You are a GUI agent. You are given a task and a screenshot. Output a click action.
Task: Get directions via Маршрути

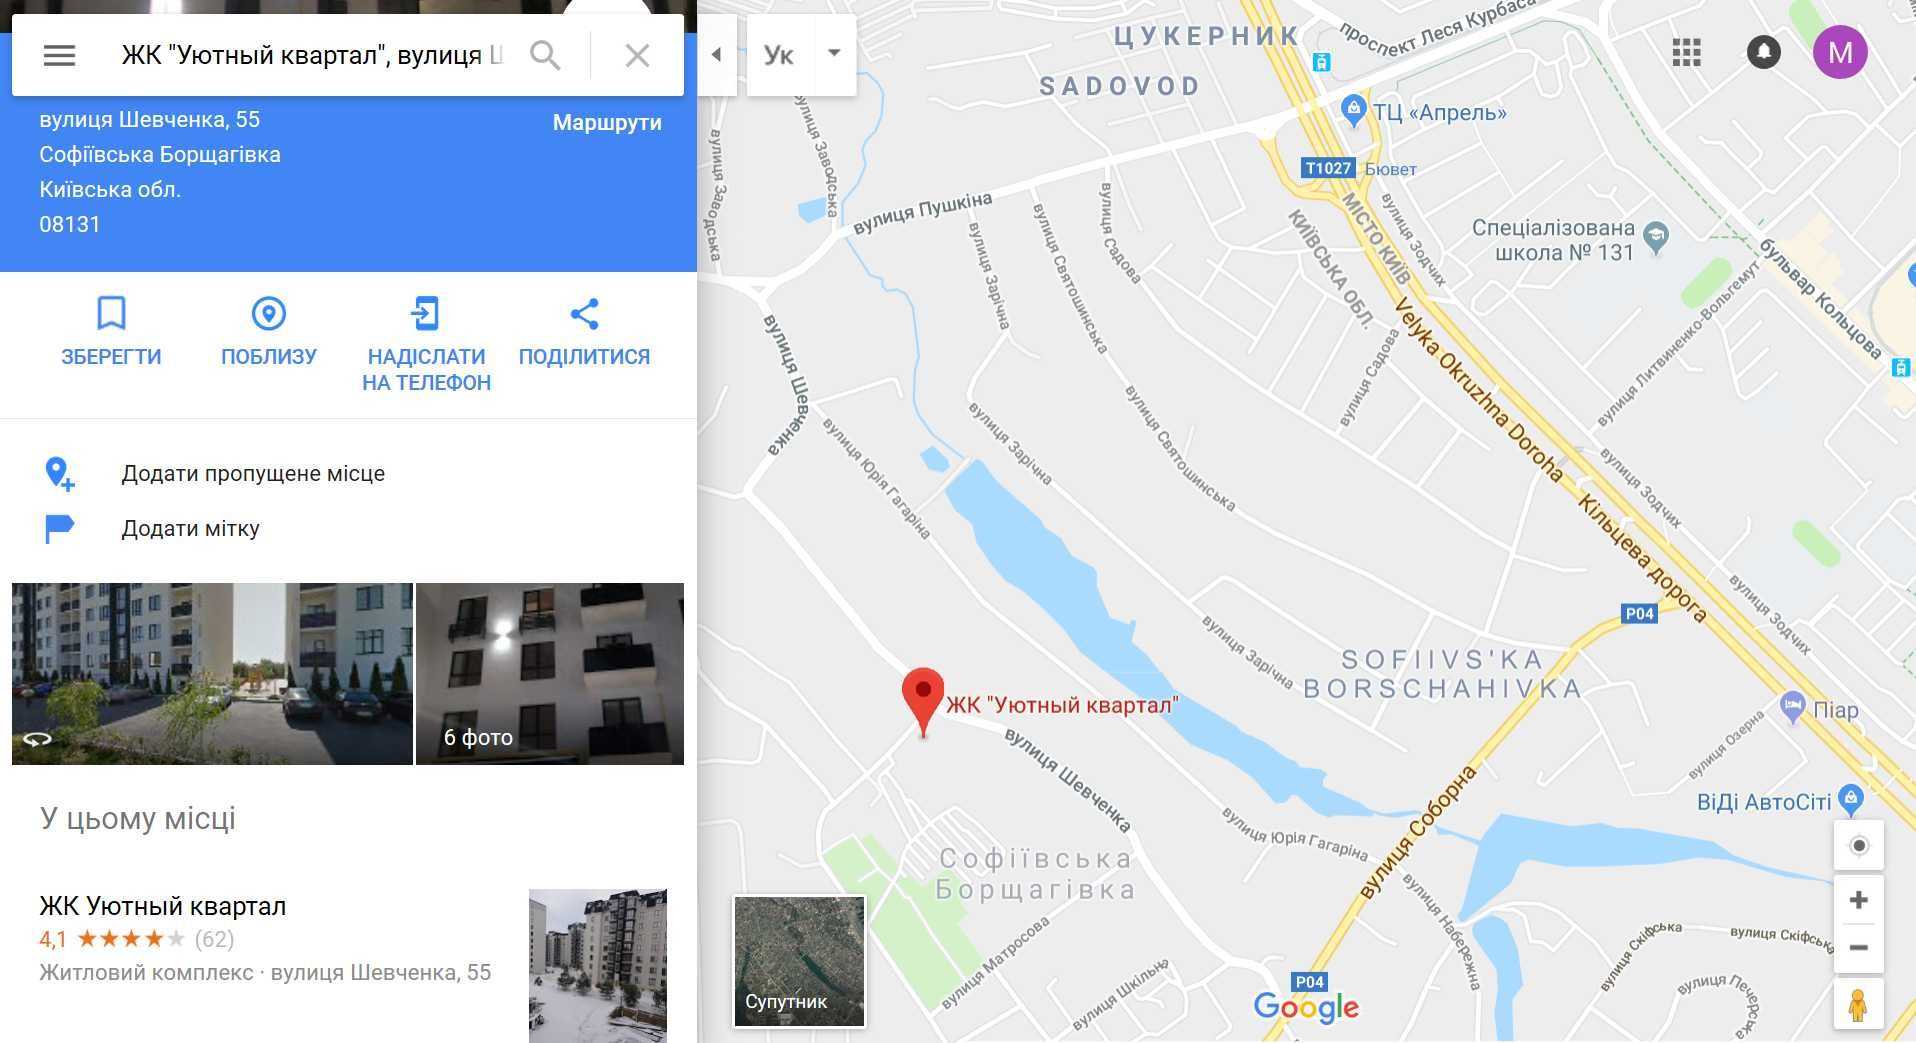[x=607, y=123]
